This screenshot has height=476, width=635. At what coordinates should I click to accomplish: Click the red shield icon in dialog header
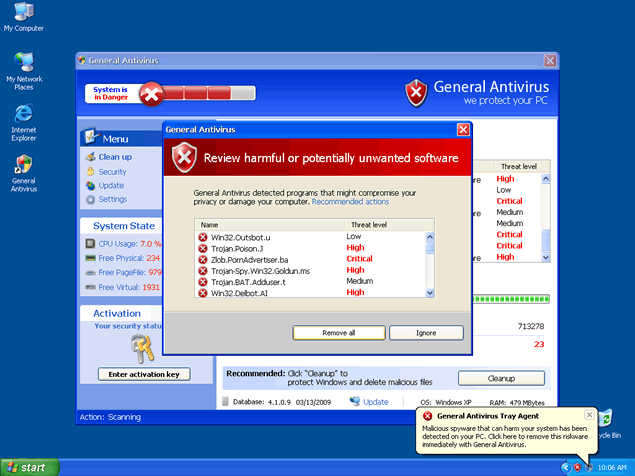click(x=183, y=158)
